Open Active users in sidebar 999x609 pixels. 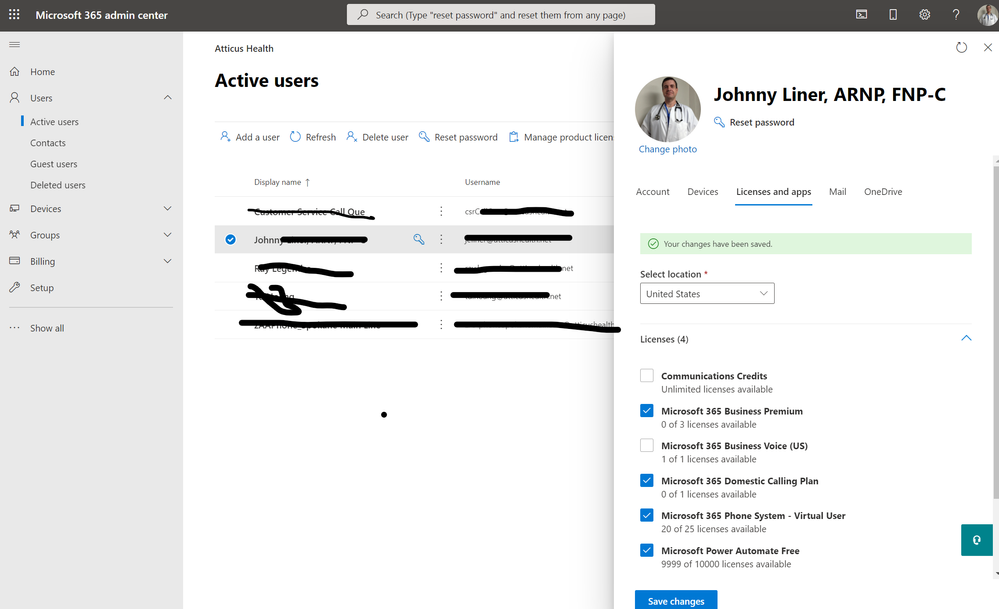(x=54, y=122)
